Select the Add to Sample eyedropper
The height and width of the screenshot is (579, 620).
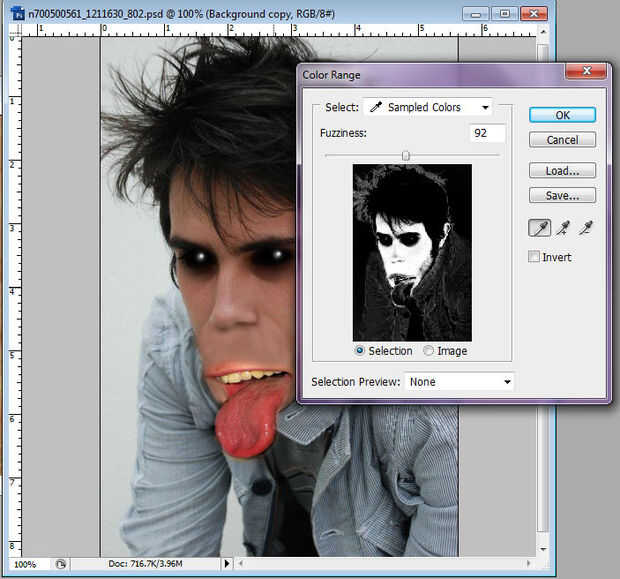[x=563, y=228]
